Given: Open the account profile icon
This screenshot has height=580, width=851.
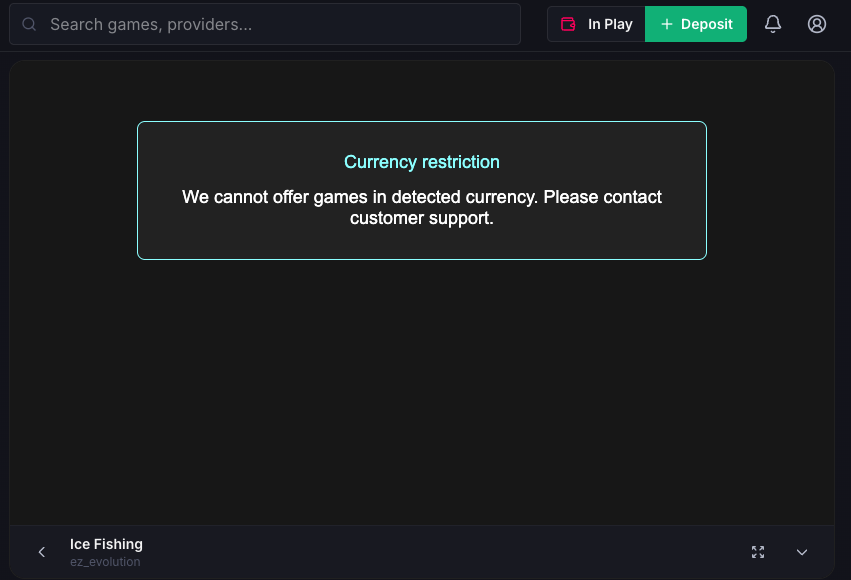Looking at the screenshot, I should point(816,24).
